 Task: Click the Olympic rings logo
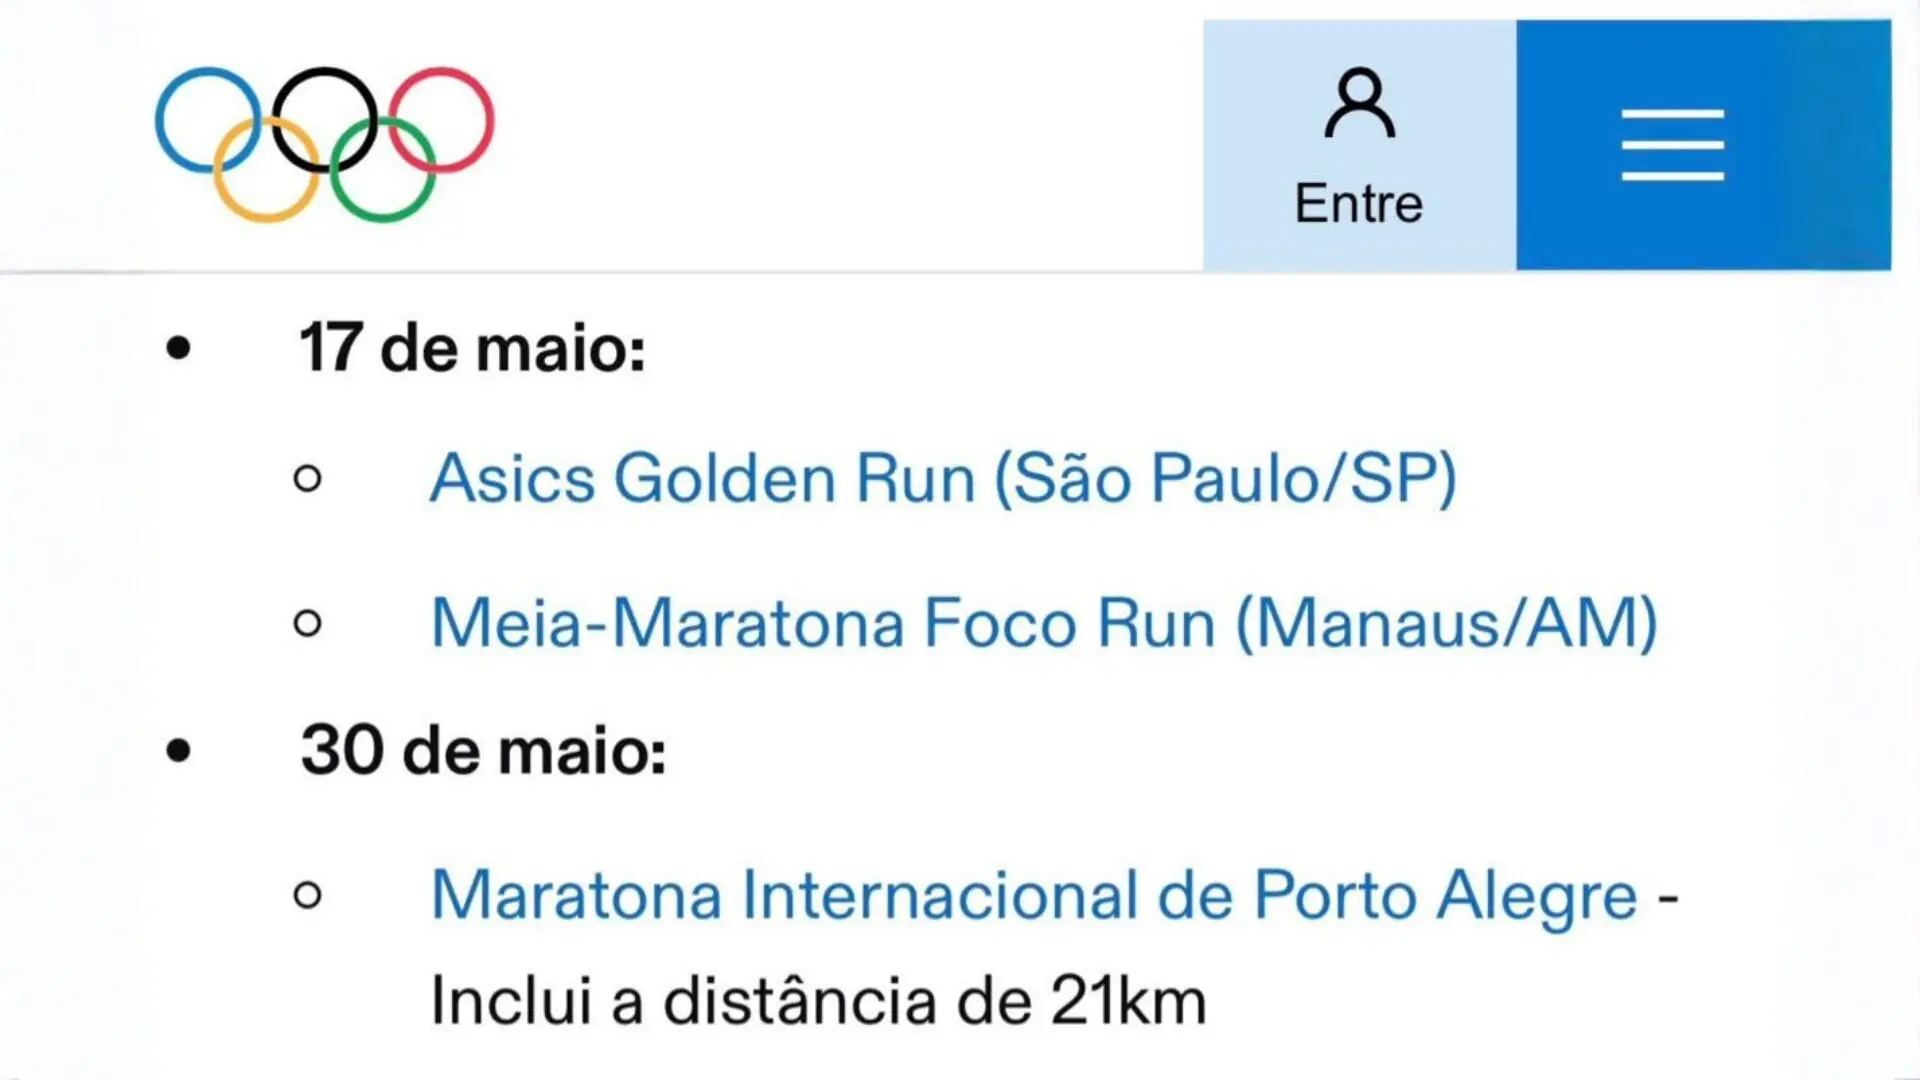point(324,144)
